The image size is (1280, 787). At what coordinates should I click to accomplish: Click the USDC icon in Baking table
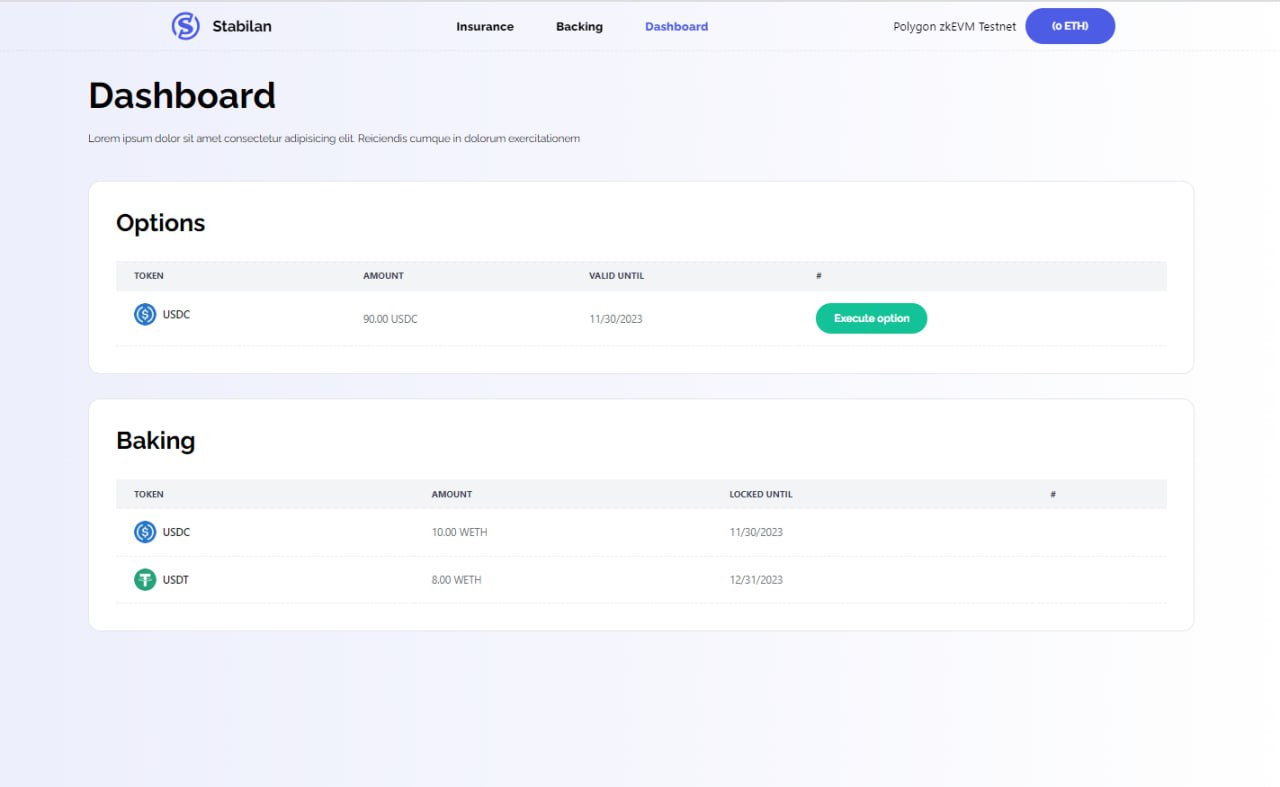[145, 532]
